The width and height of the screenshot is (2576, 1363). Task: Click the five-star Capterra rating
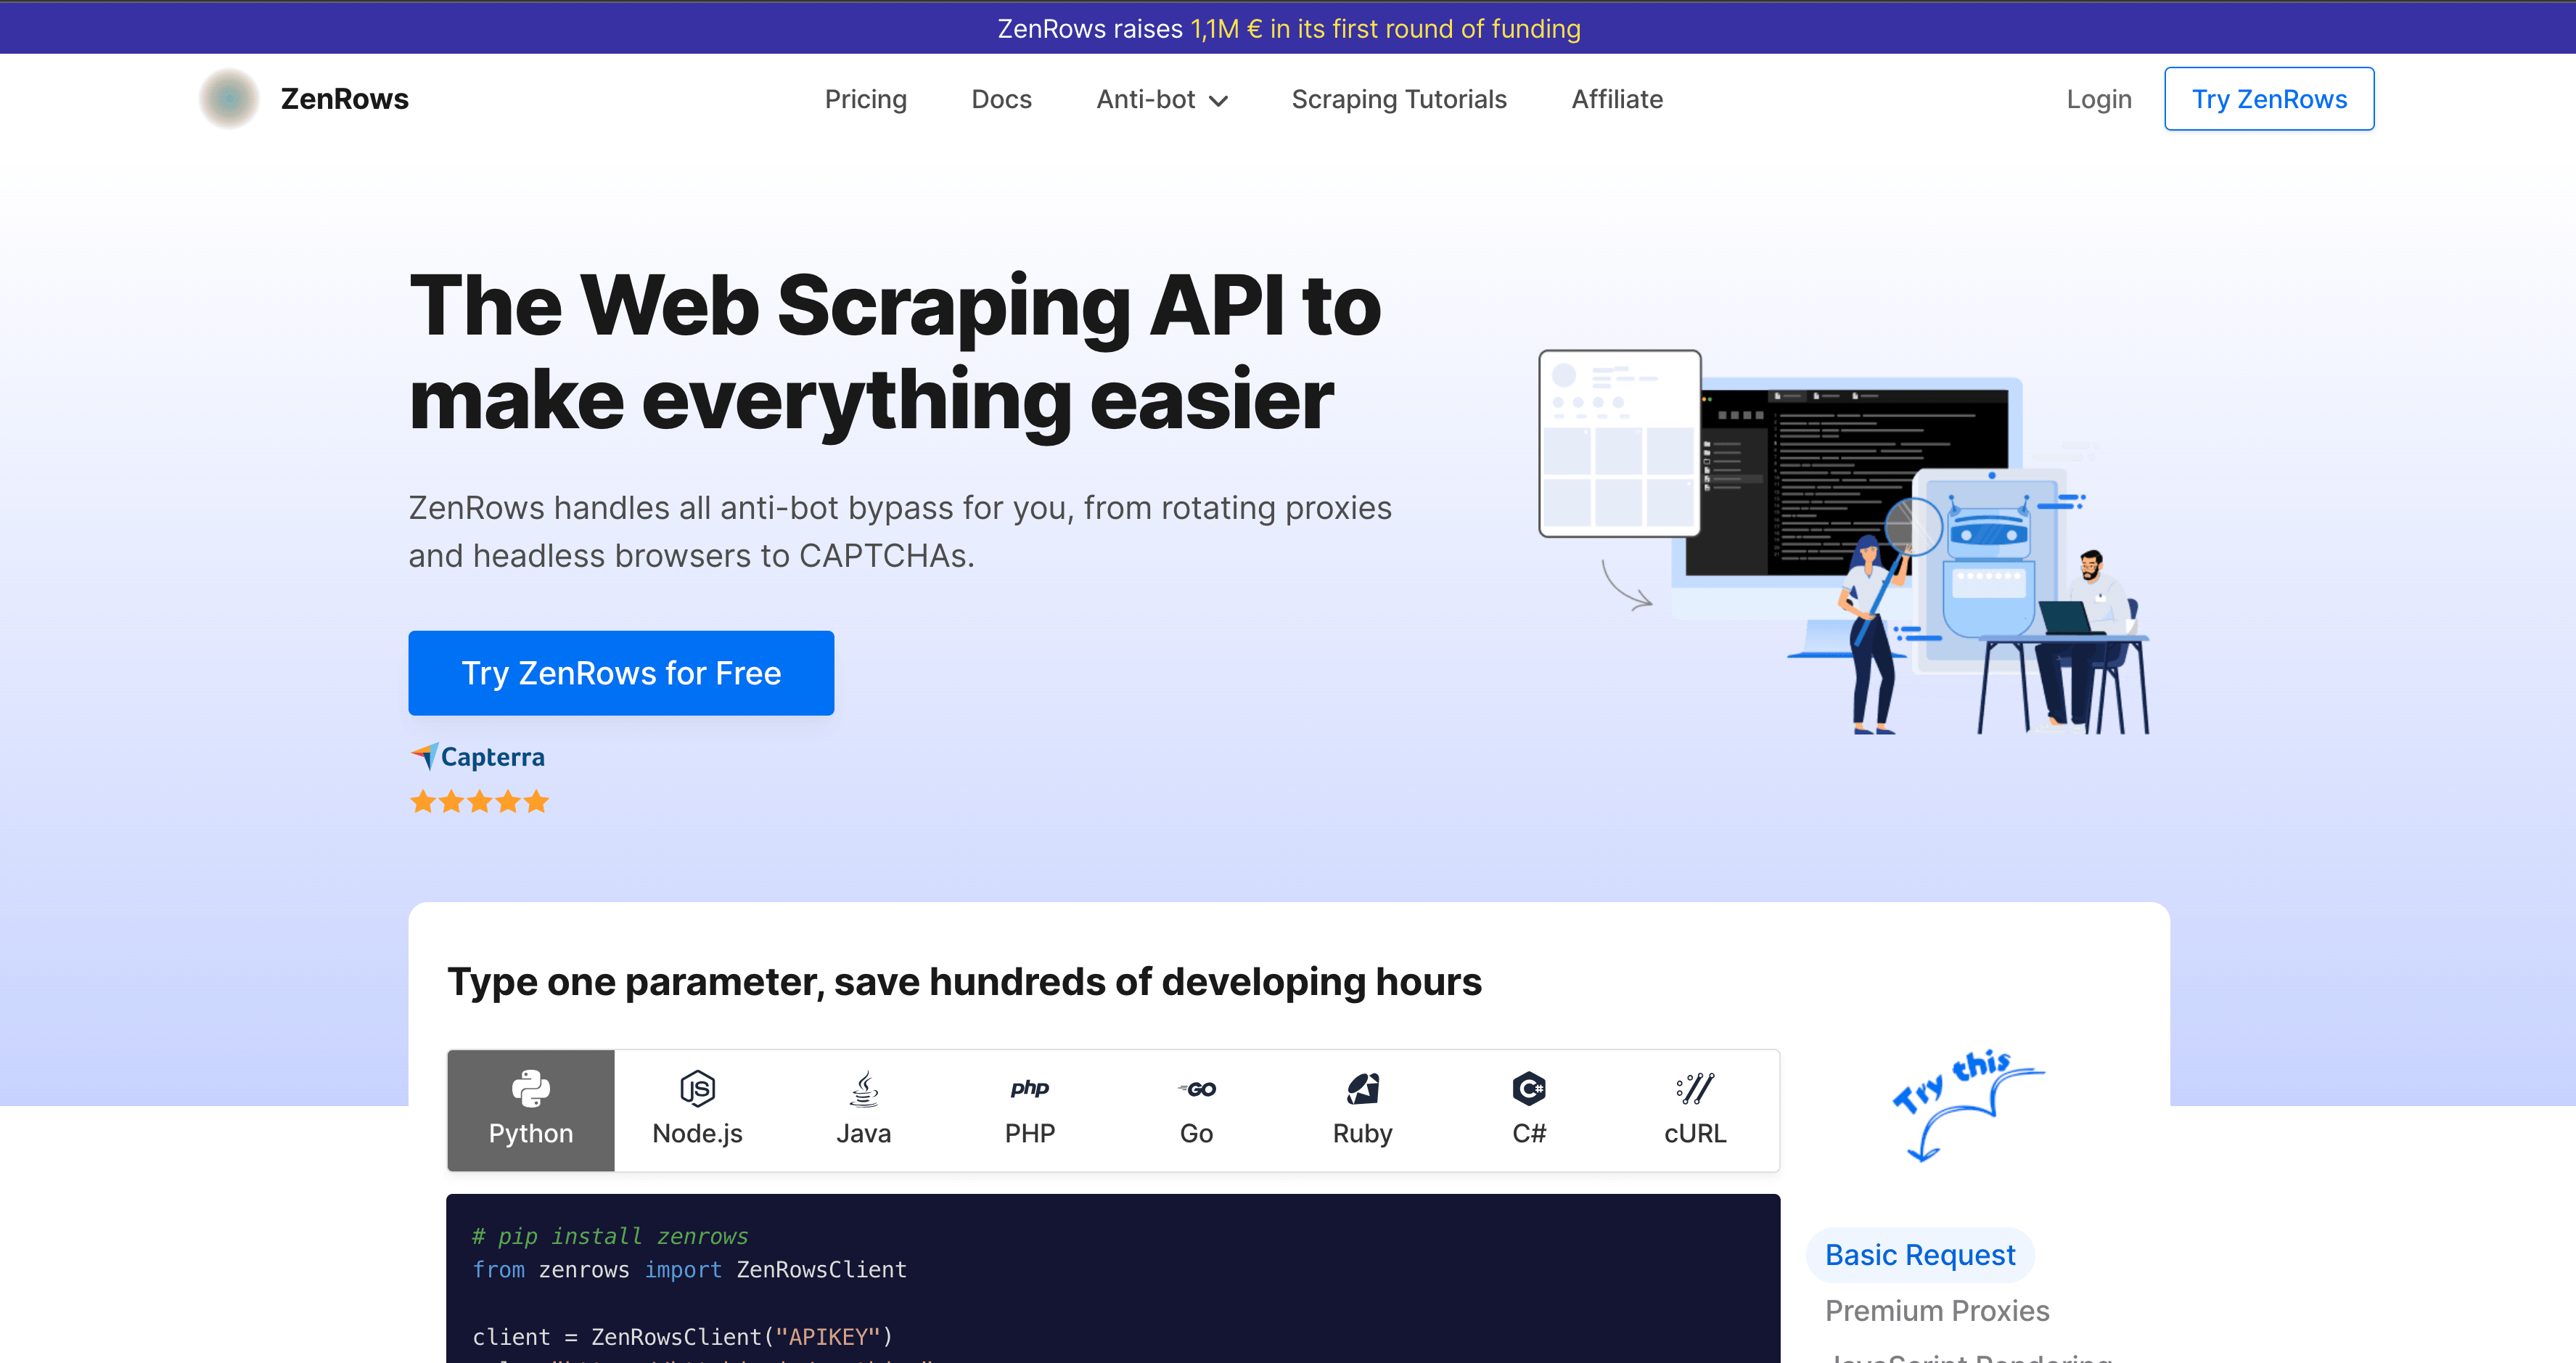479,801
